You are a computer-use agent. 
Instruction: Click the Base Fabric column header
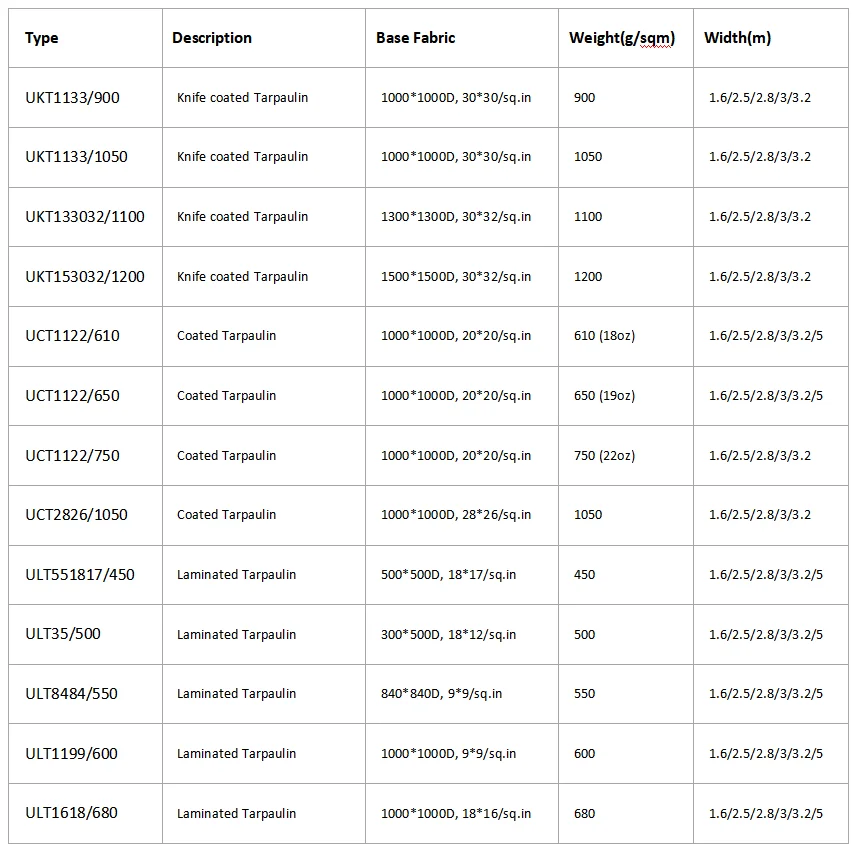[415, 38]
